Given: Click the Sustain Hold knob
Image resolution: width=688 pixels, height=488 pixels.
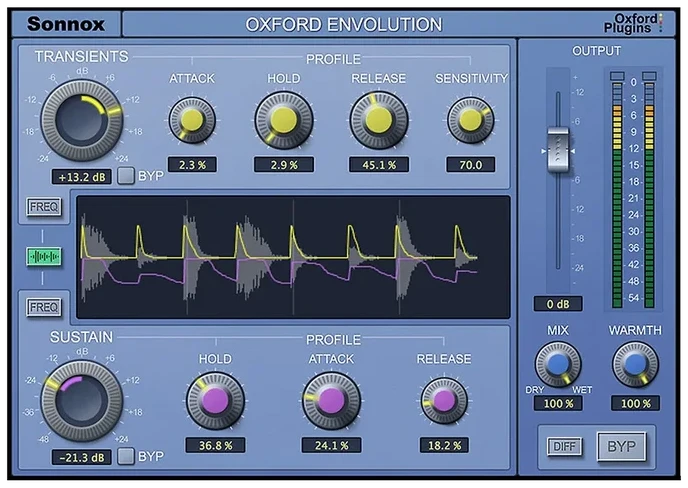Looking at the screenshot, I should click(x=215, y=401).
